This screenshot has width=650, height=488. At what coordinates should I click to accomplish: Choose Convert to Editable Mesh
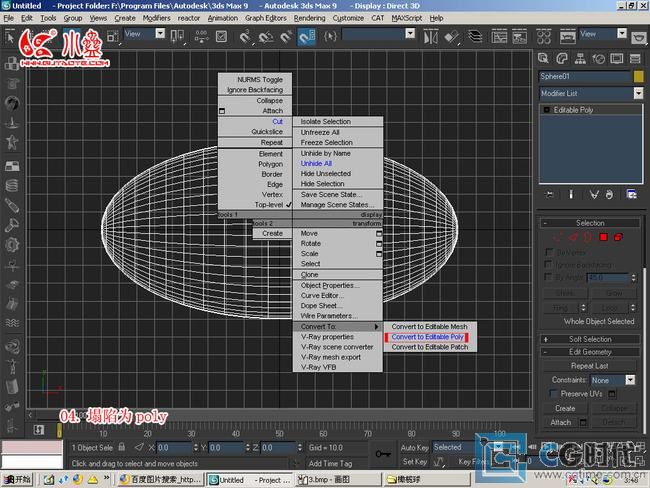click(429, 327)
